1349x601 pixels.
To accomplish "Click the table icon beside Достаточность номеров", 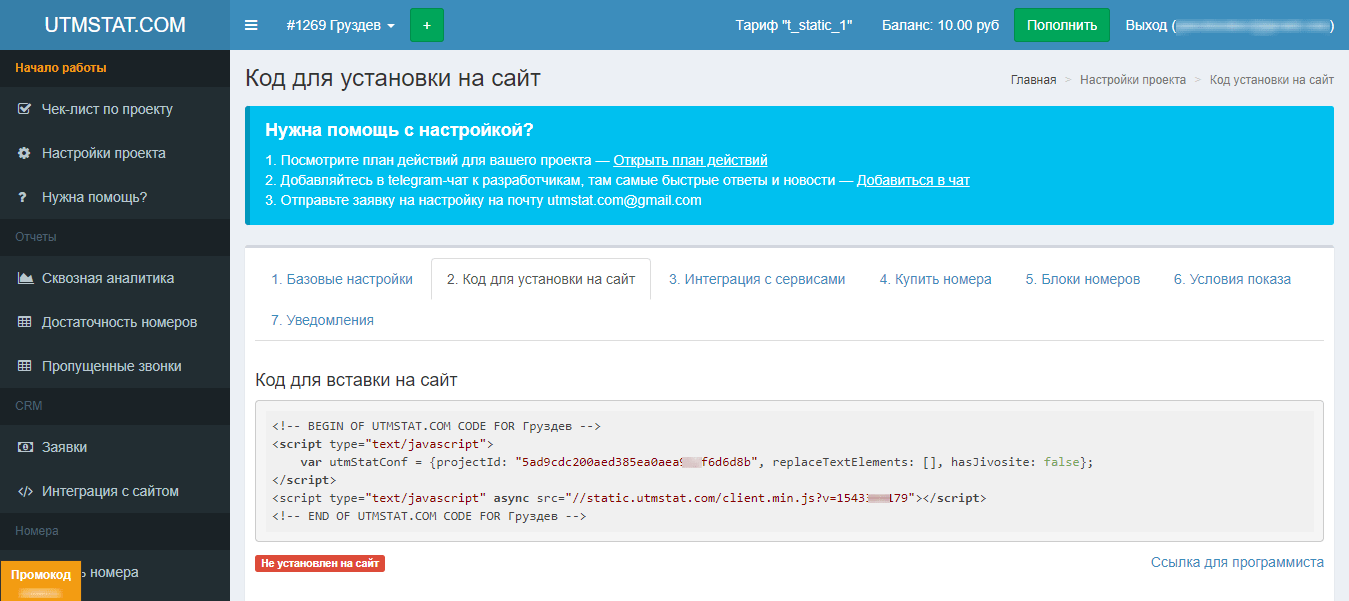I will pos(25,322).
